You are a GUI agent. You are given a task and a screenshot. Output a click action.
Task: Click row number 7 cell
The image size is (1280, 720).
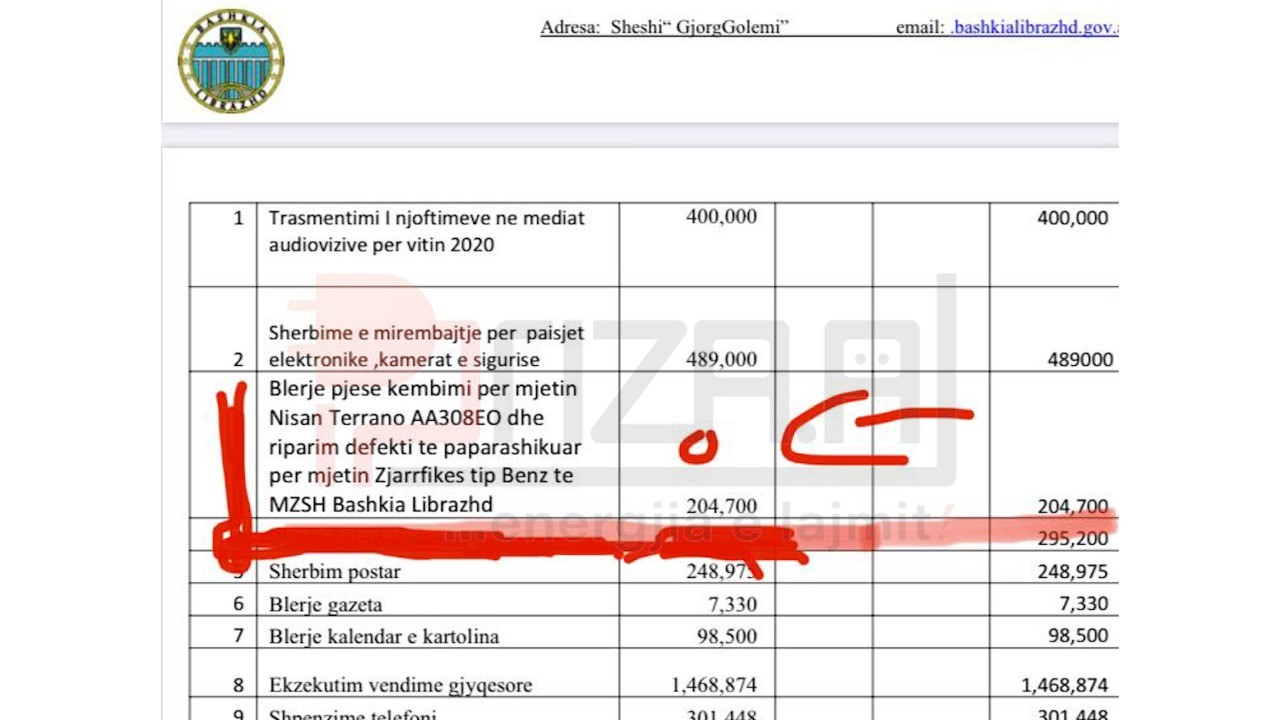point(238,636)
